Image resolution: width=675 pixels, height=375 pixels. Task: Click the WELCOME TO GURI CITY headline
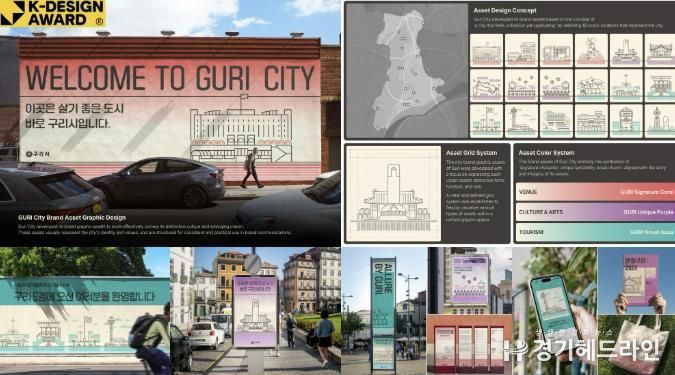click(x=170, y=78)
